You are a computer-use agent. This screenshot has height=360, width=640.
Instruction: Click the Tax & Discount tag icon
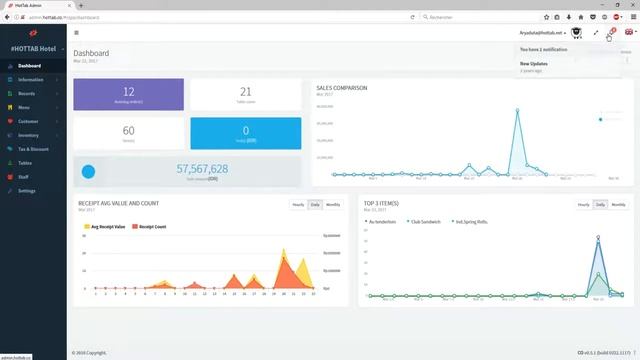pos(10,149)
